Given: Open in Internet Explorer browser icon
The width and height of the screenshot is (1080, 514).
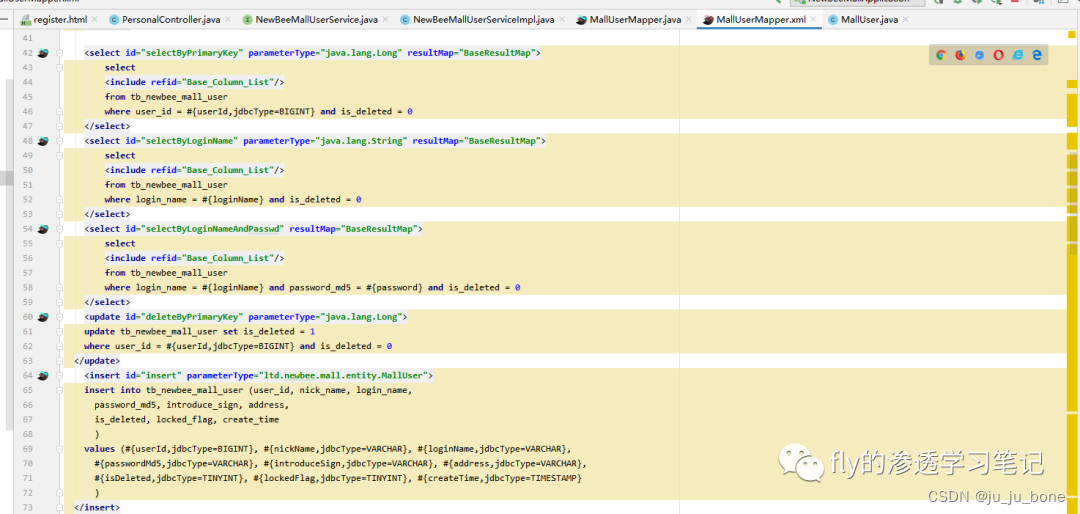Looking at the screenshot, I should coord(1017,55).
